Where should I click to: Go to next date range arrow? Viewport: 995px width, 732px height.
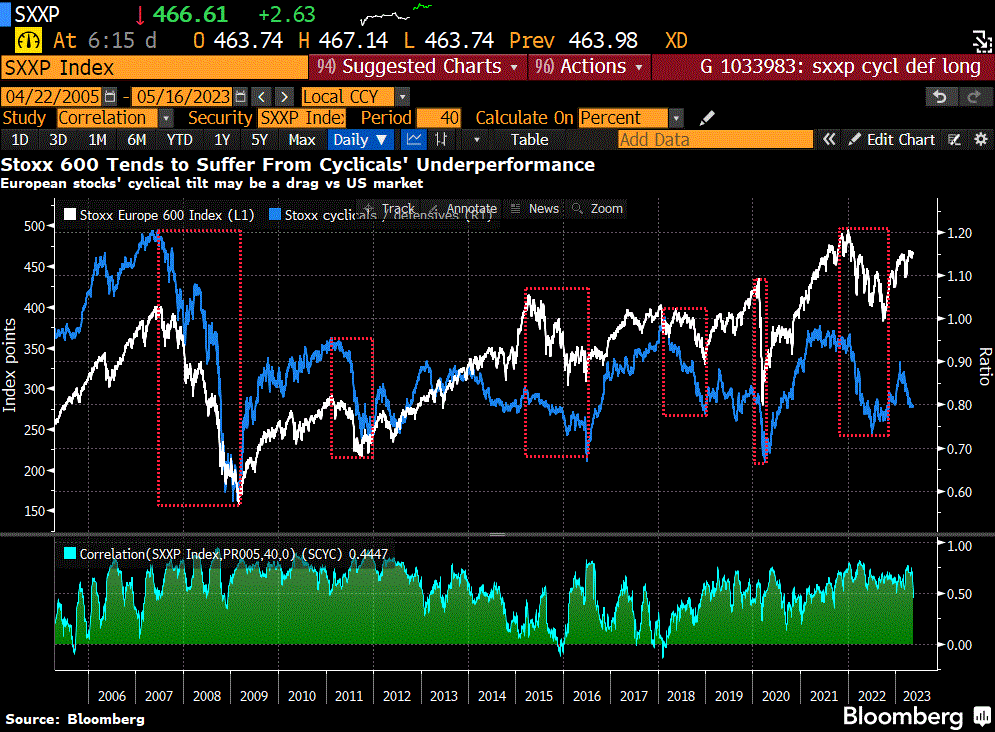tap(284, 96)
